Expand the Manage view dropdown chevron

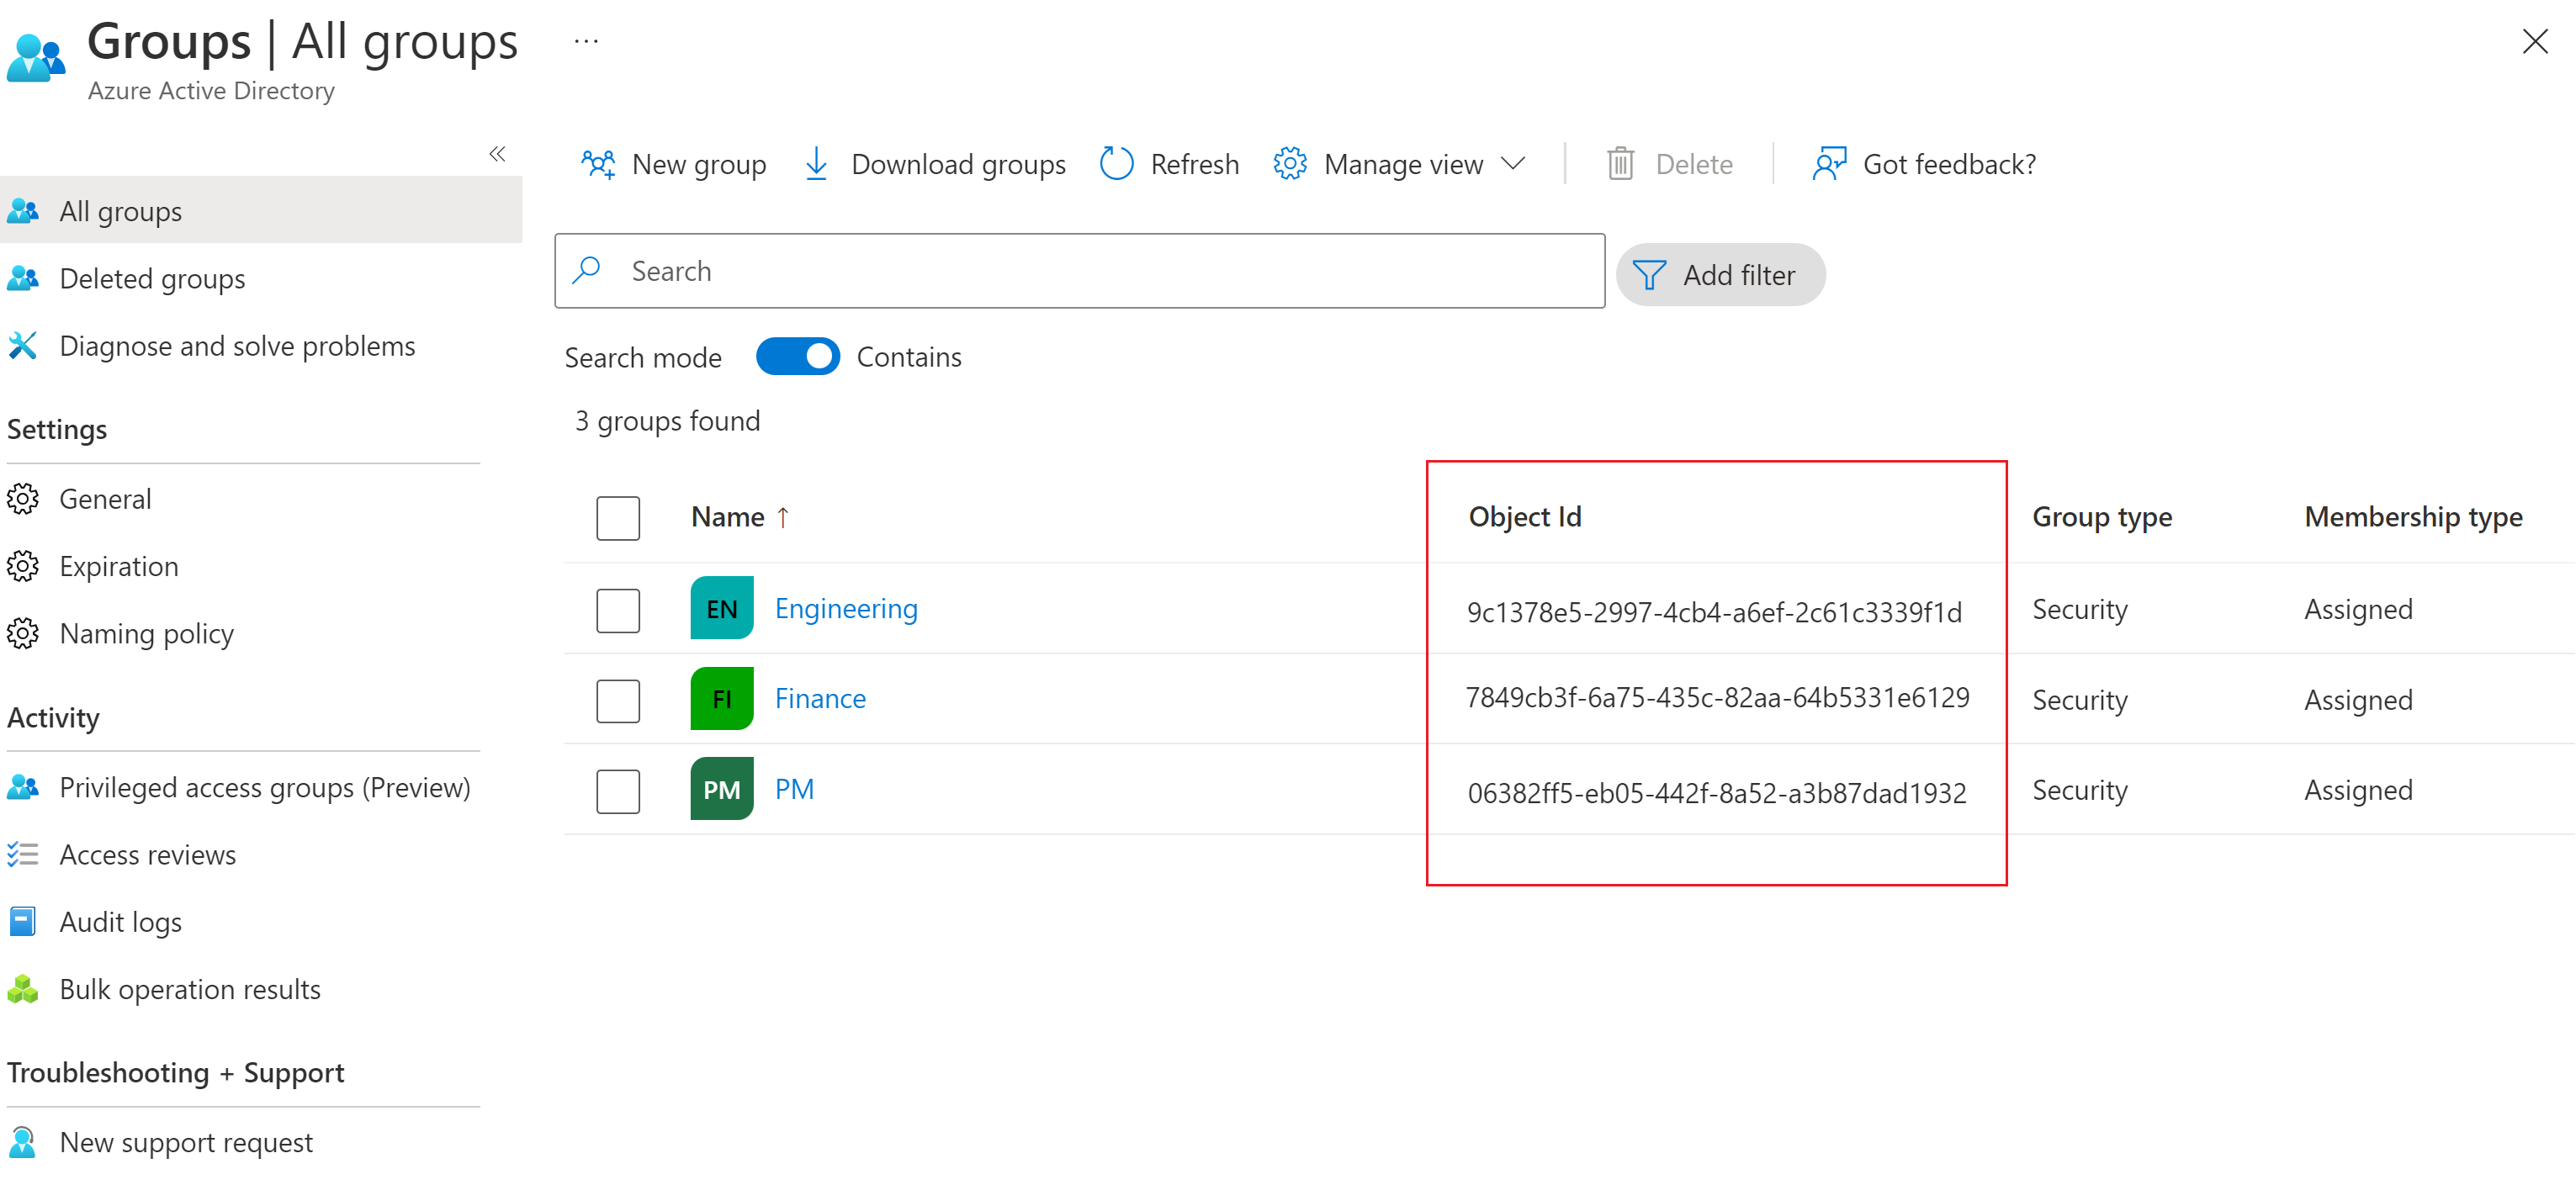[x=1513, y=164]
